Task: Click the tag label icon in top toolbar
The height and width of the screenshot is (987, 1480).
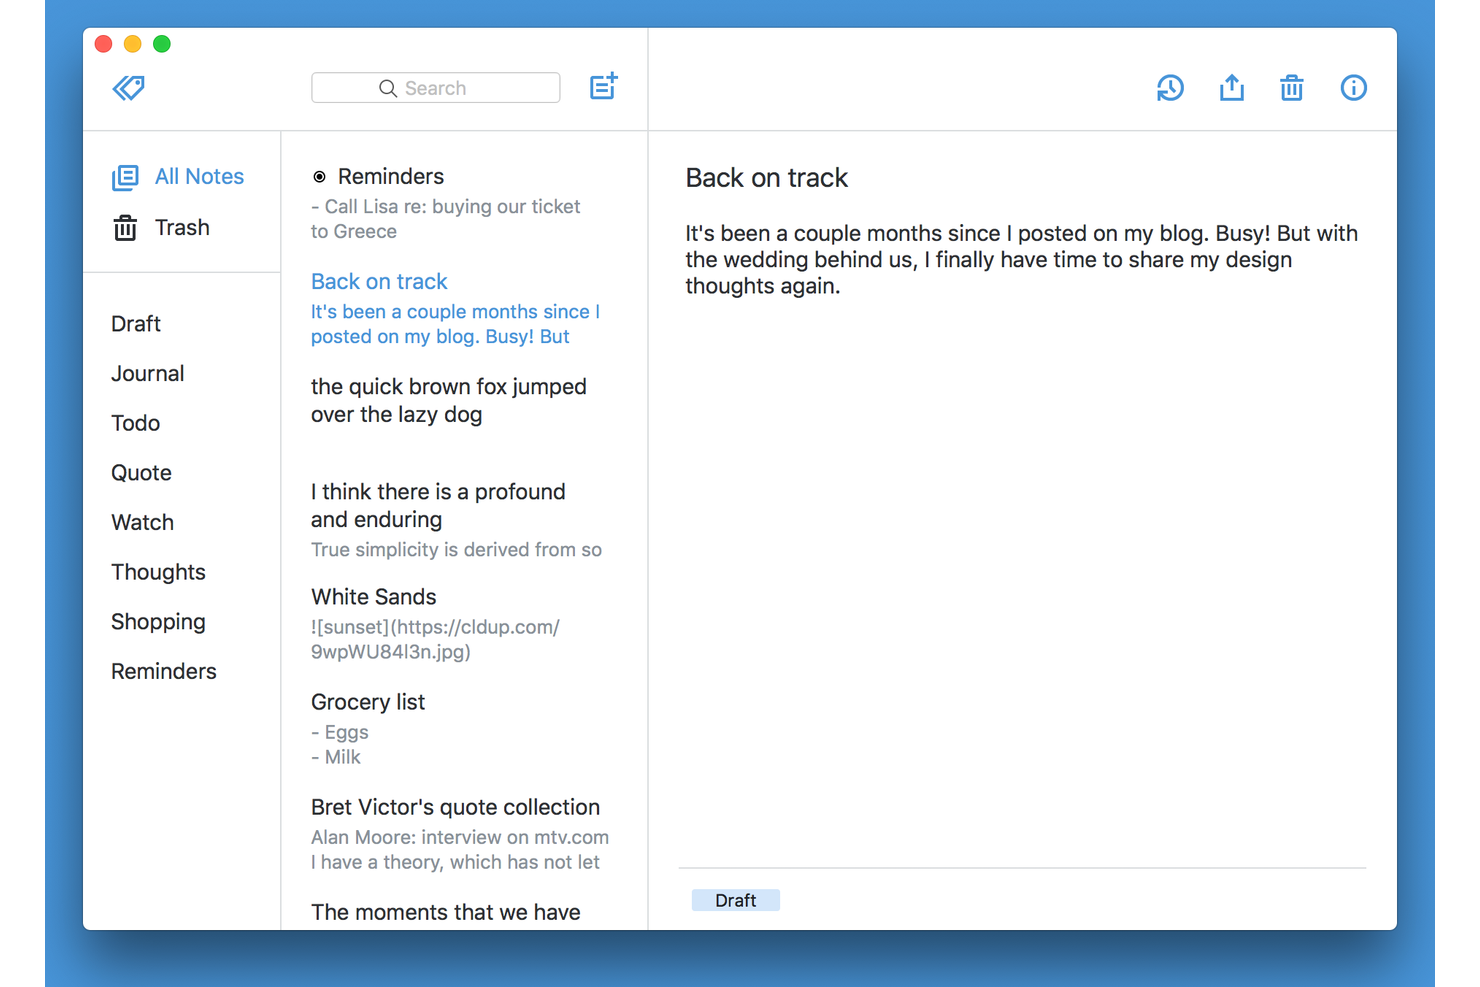Action: [x=128, y=88]
